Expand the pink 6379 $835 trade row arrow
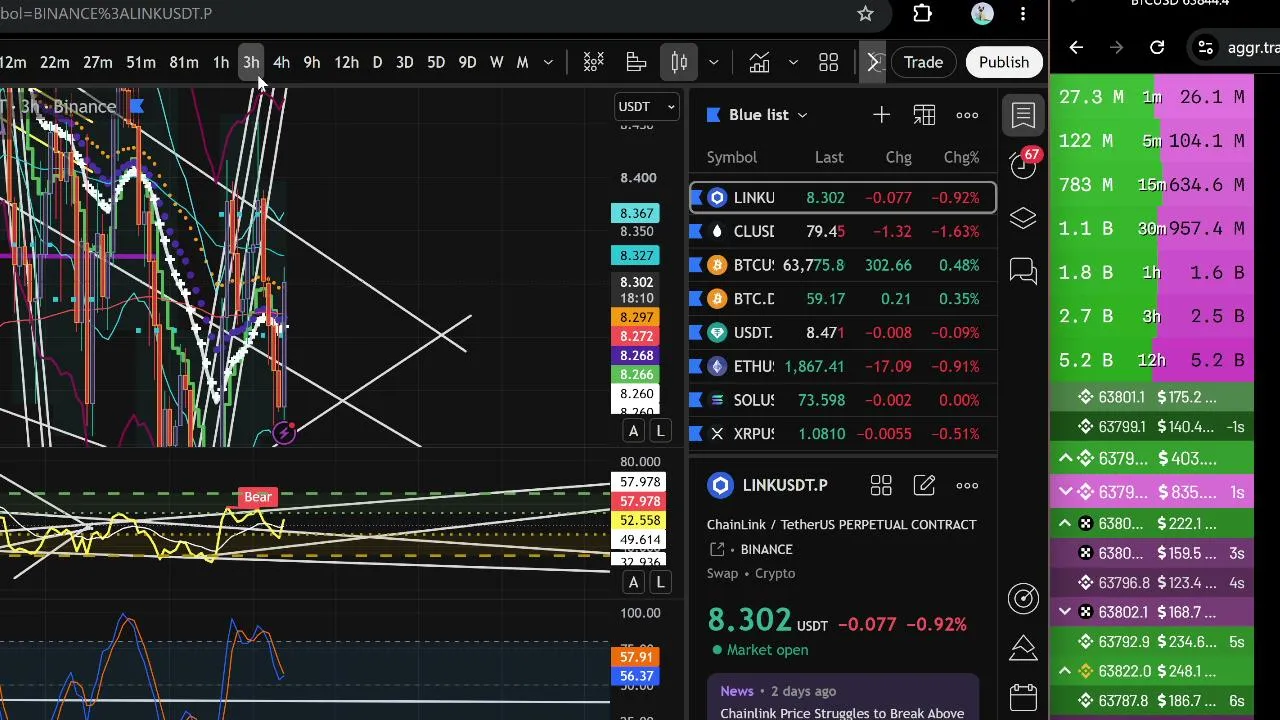This screenshot has width=1280, height=720. click(x=1065, y=492)
